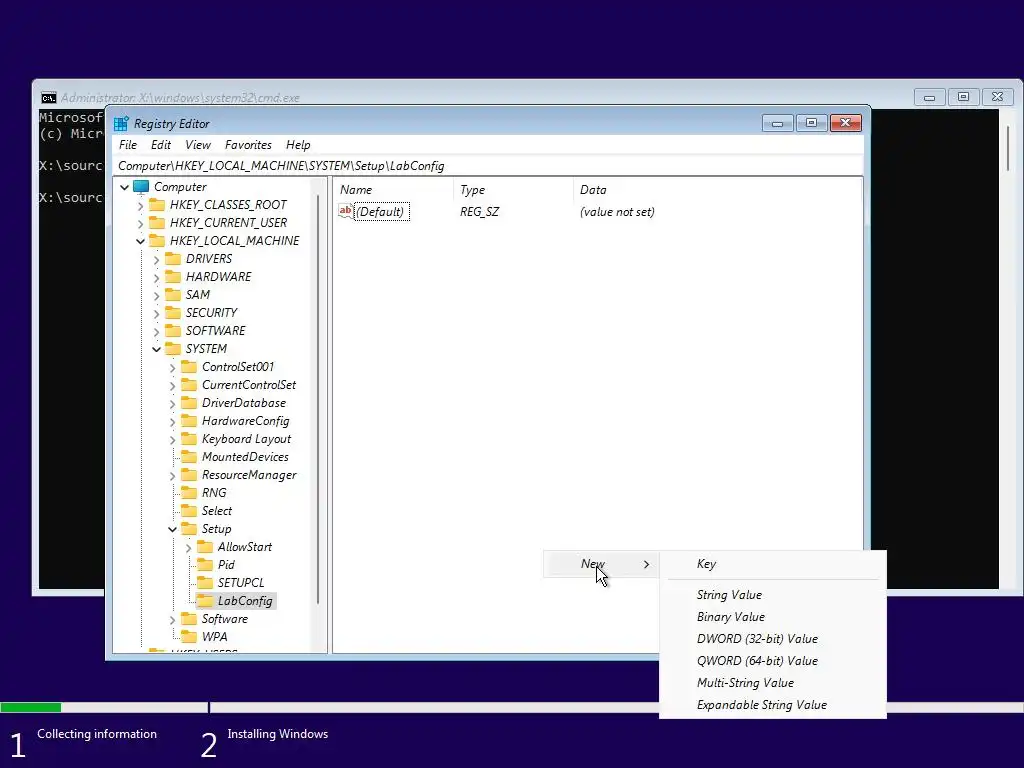Click the ResourceManager folder icon

pyautogui.click(x=189, y=475)
